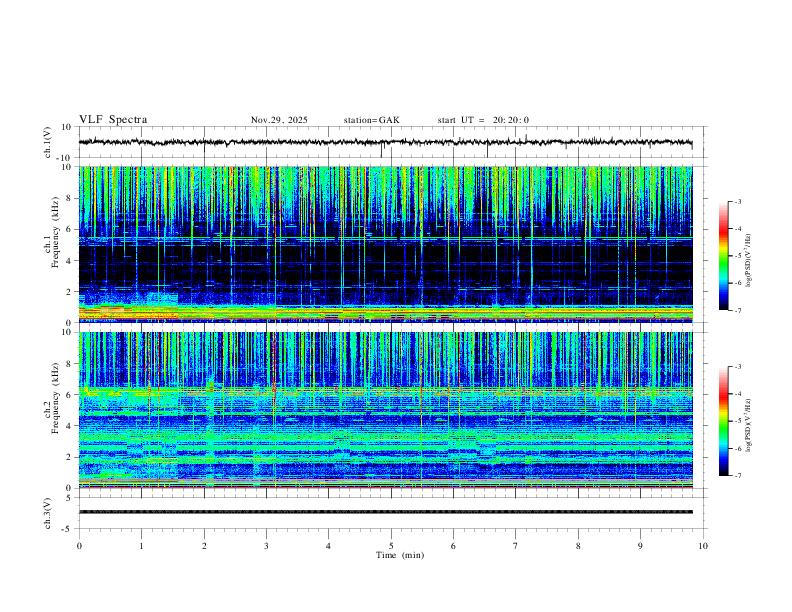Viewport: 792px width, 612px height.
Task: Click the ch.3 voltage trace band
Action: point(385,512)
